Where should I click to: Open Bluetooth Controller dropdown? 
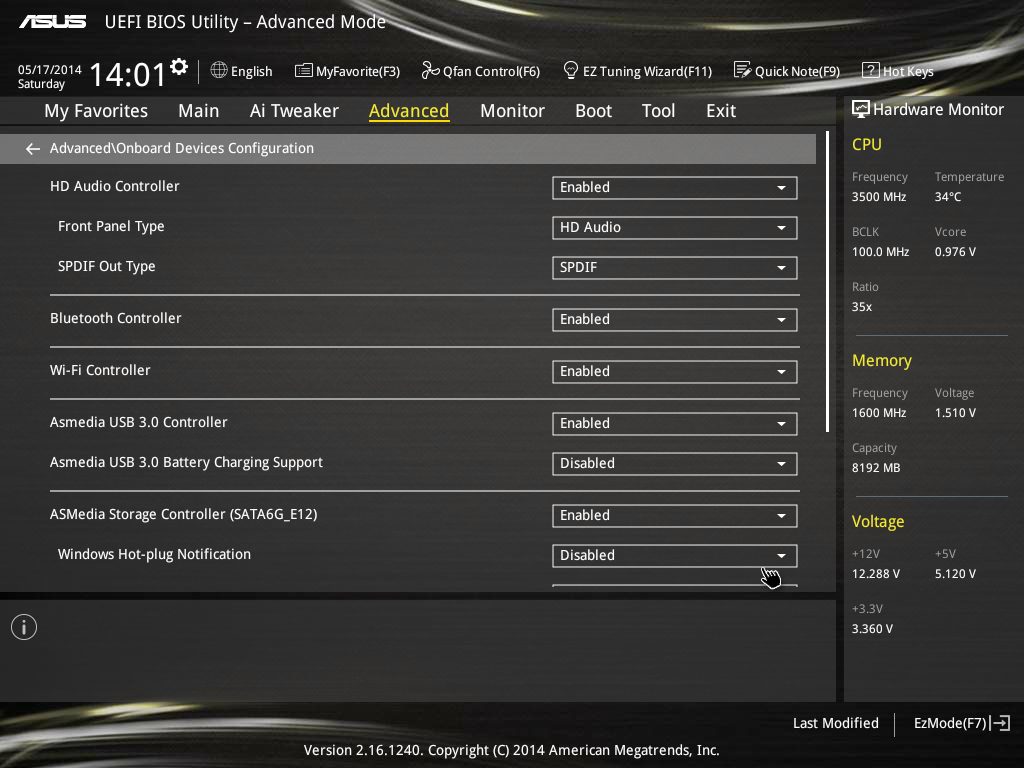click(x=675, y=319)
